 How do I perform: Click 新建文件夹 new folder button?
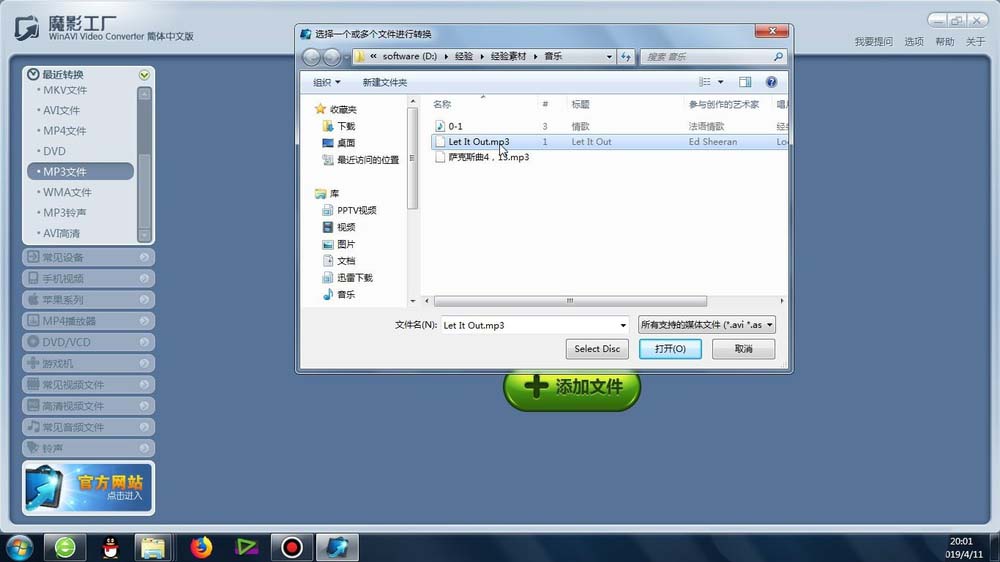(385, 82)
